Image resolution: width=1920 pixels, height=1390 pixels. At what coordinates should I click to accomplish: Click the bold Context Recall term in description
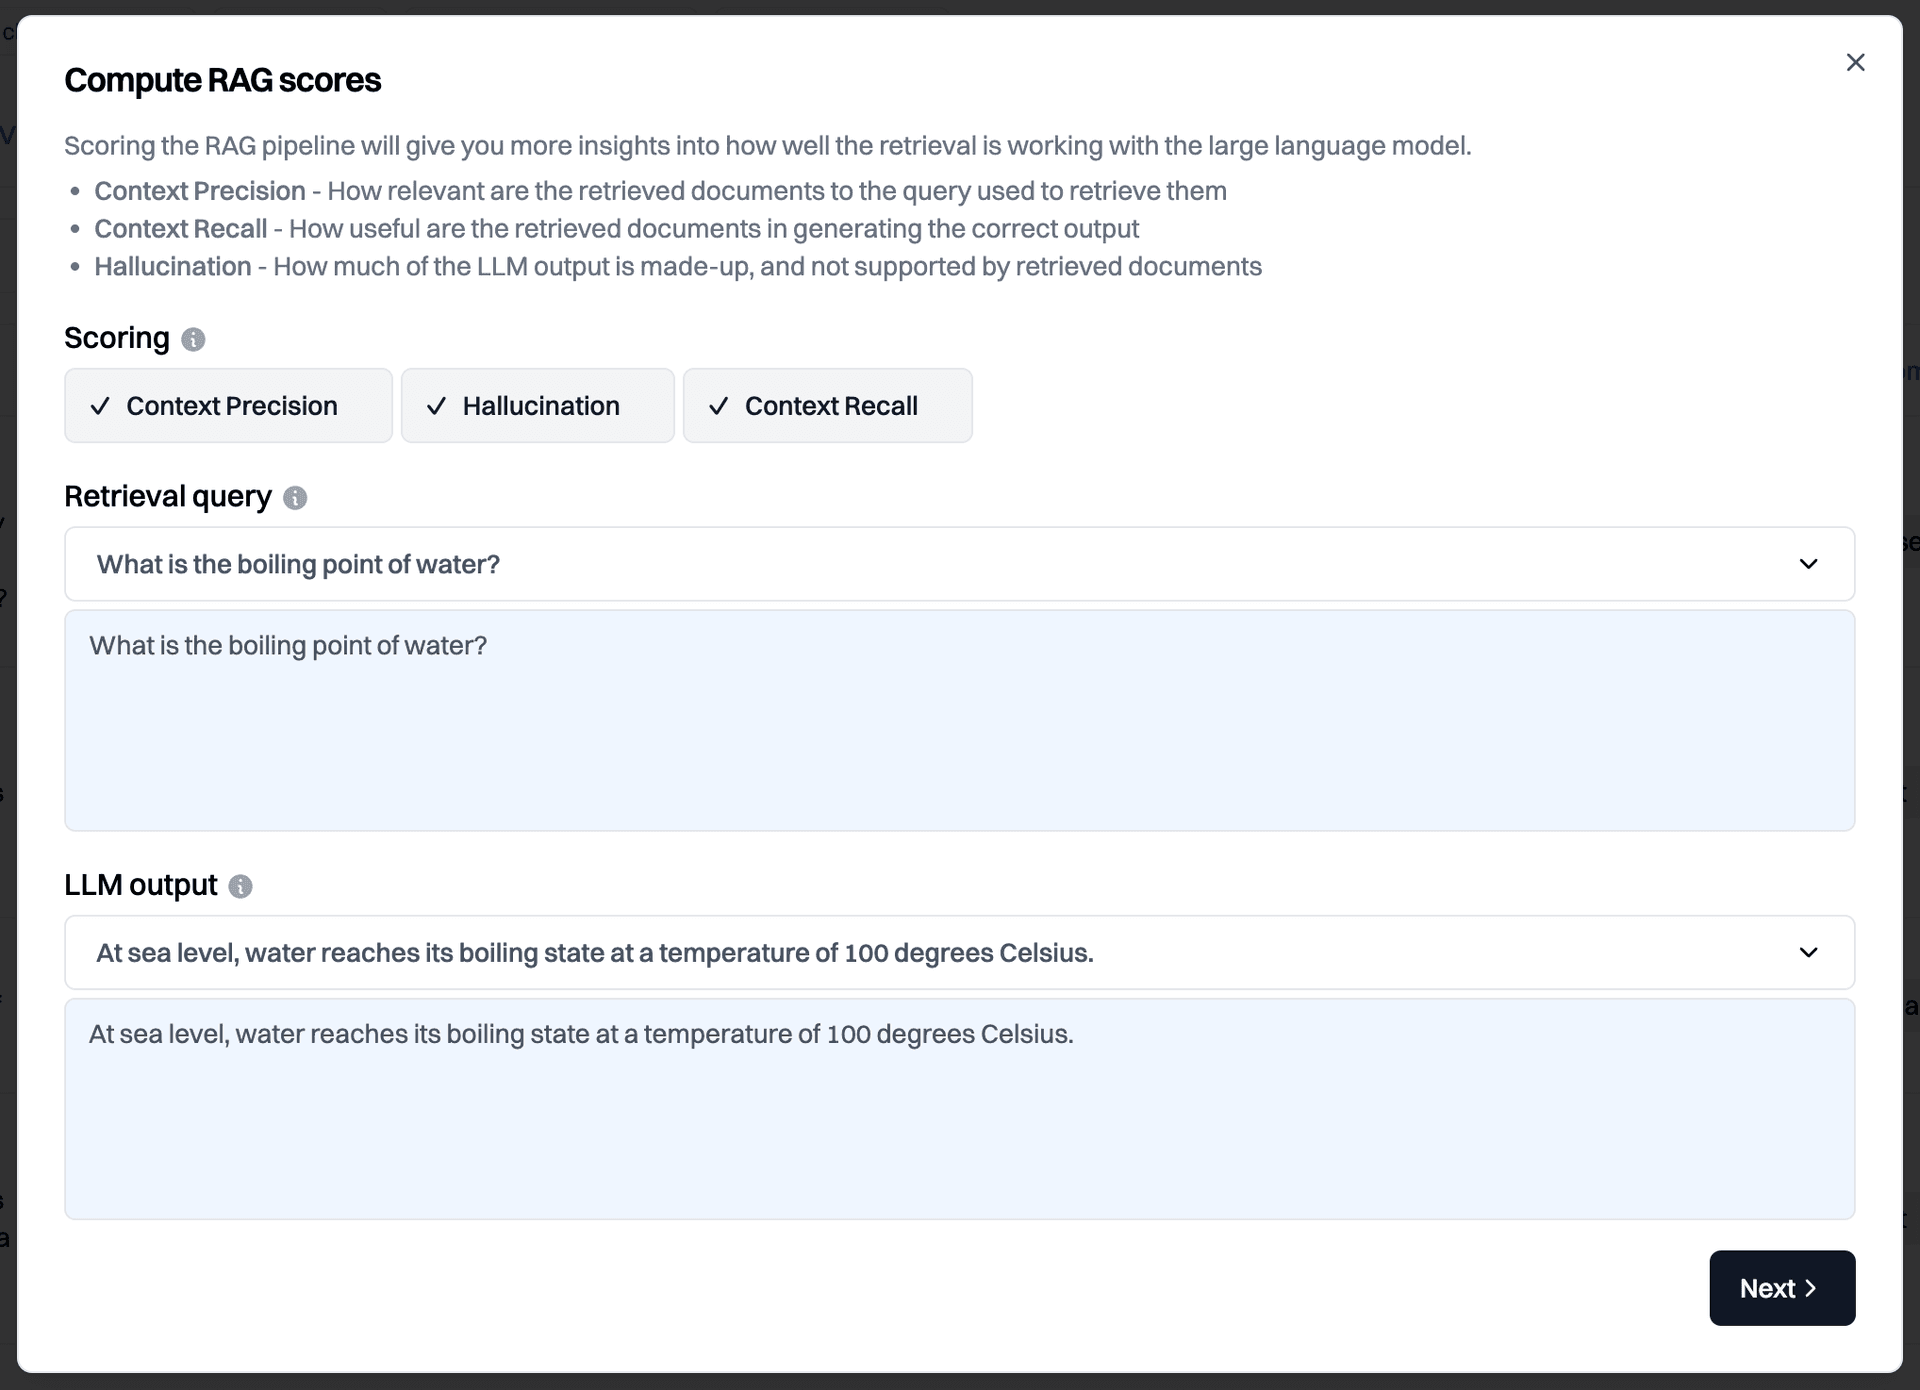[181, 229]
